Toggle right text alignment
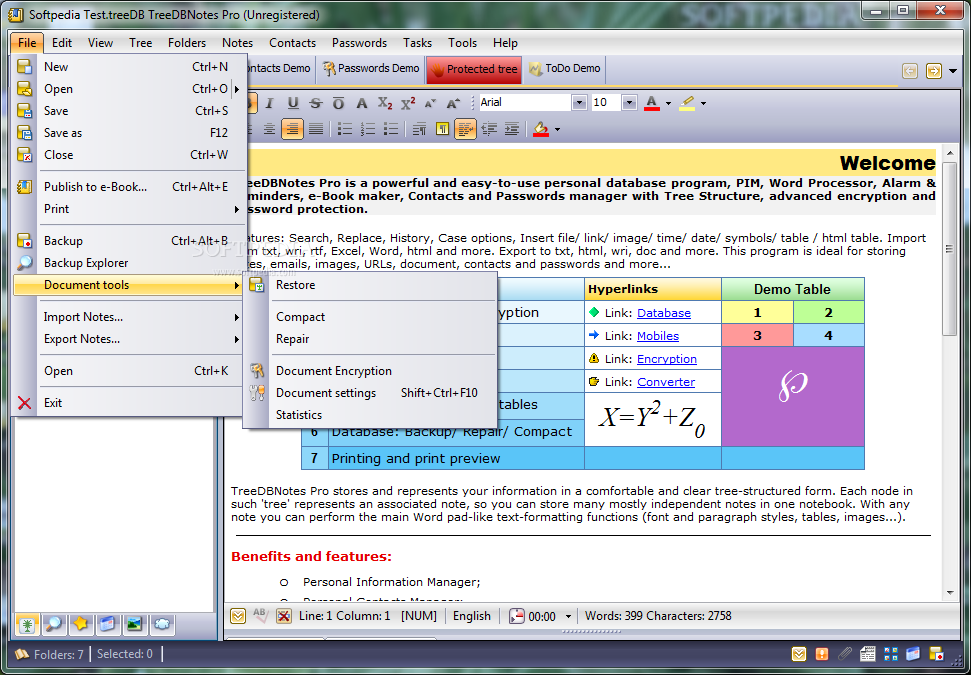The image size is (971, 675). click(x=292, y=129)
